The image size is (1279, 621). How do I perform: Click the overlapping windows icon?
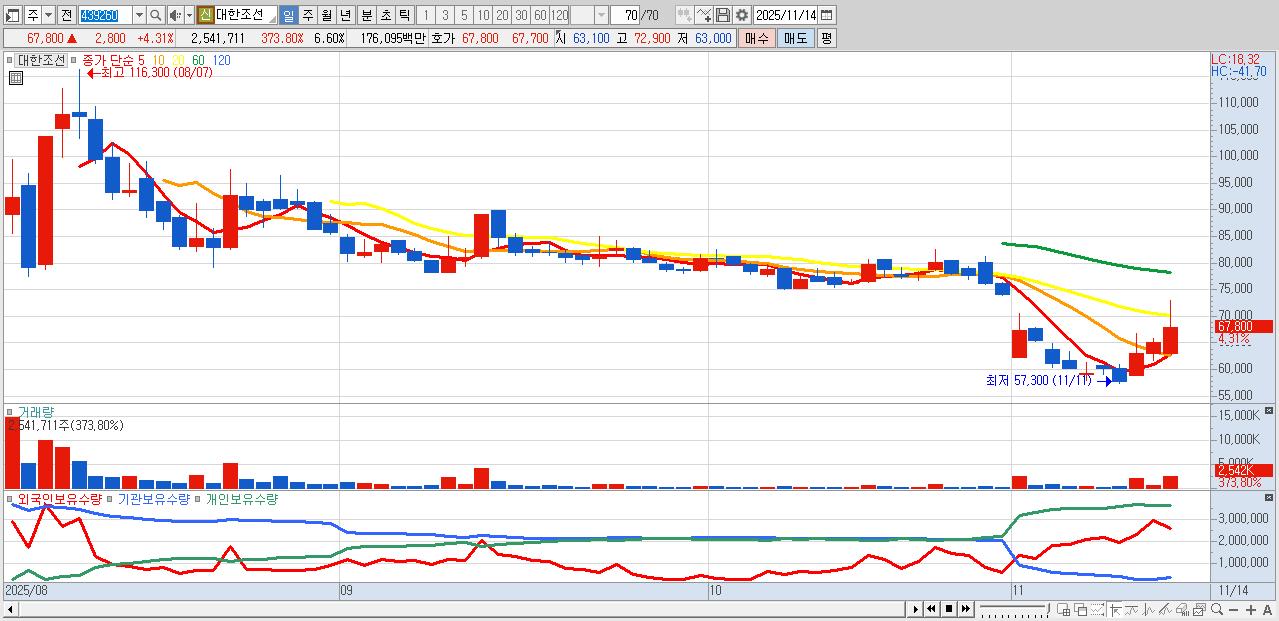[1081, 609]
